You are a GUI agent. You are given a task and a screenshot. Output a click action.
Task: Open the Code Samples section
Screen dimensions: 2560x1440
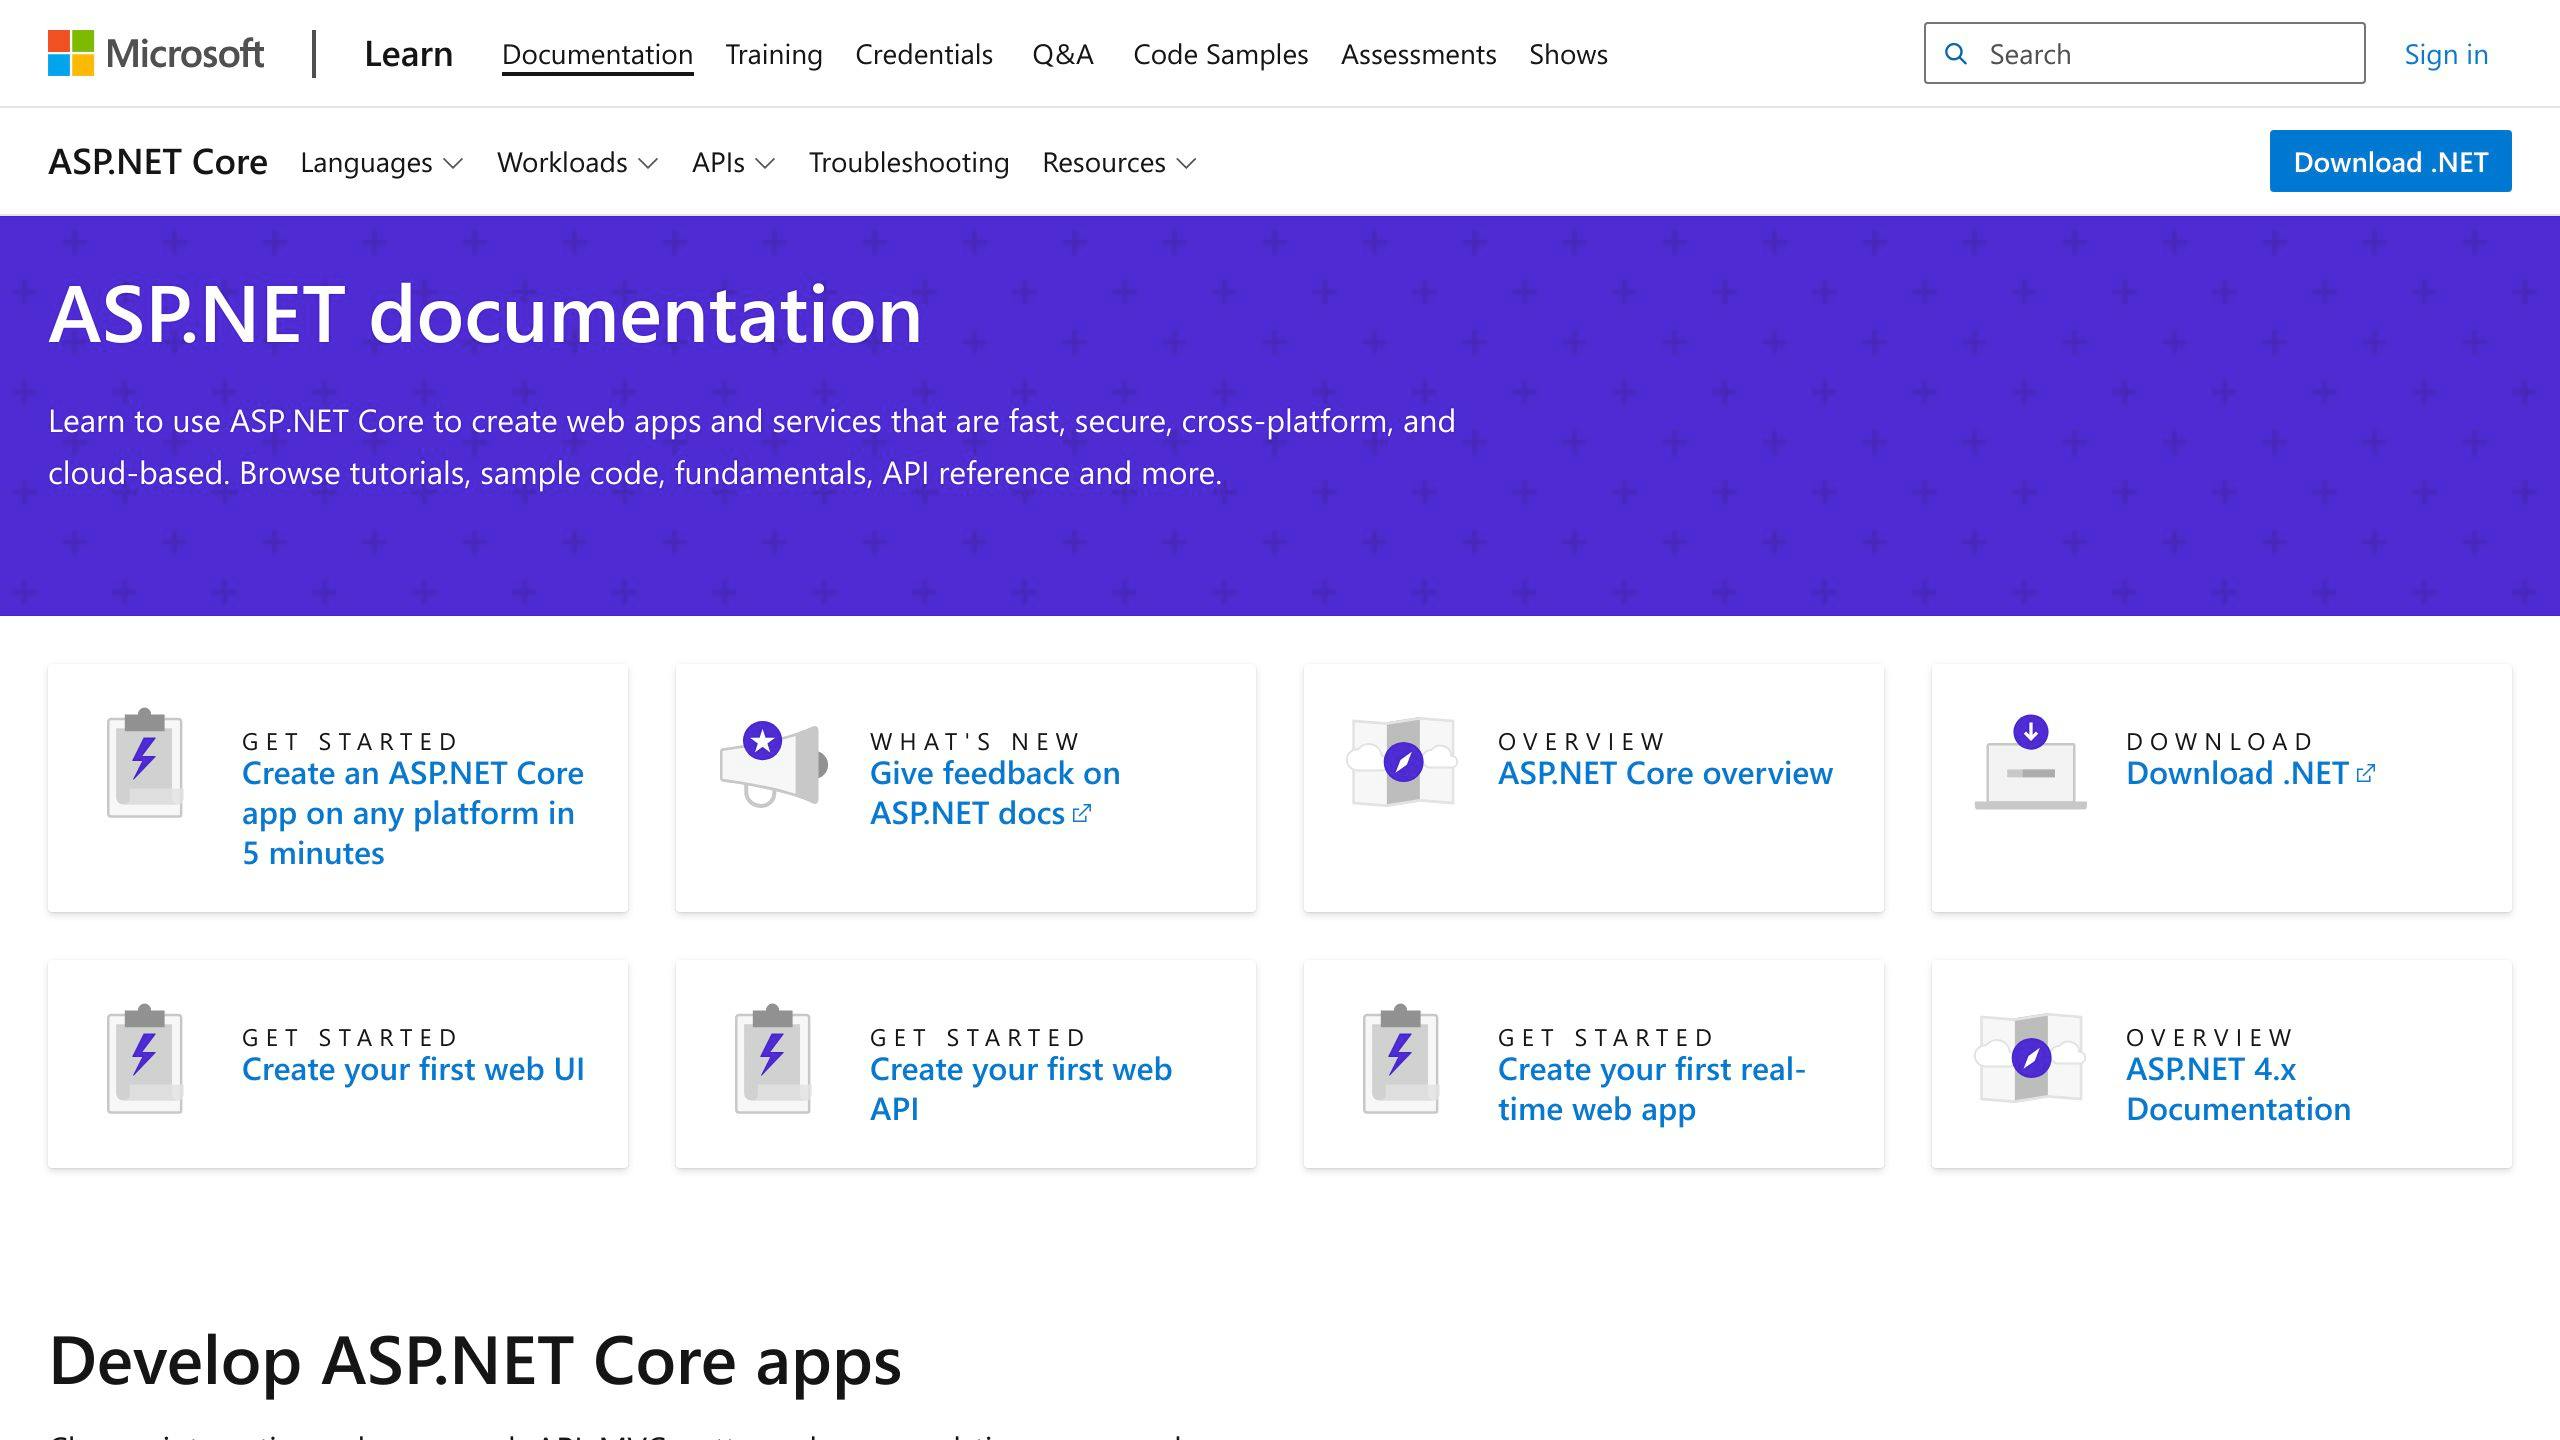(x=1221, y=54)
